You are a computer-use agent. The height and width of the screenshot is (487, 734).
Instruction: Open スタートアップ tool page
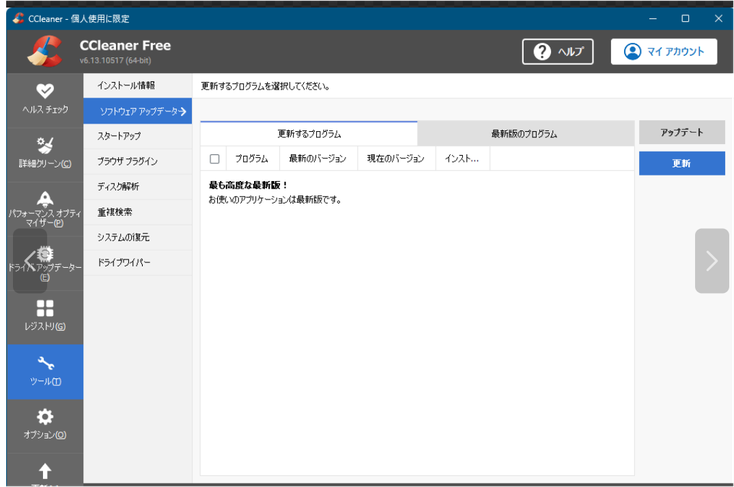pyautogui.click(x=138, y=136)
